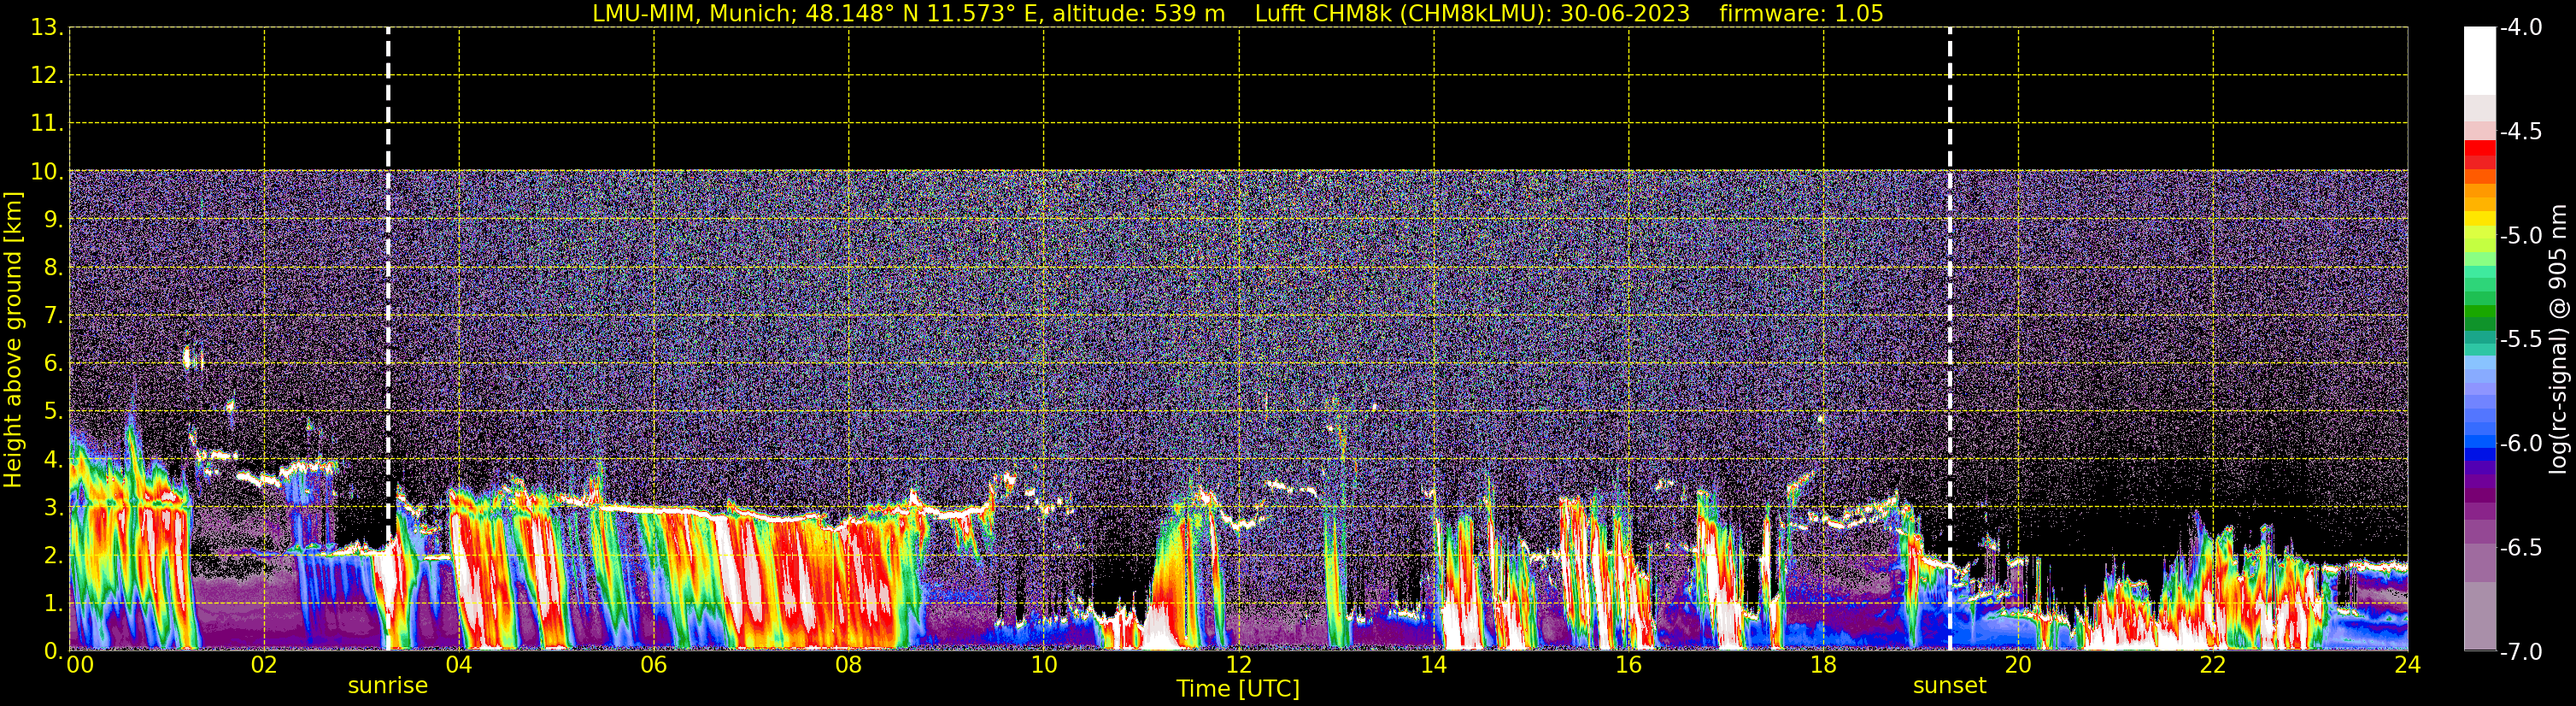The height and width of the screenshot is (706, 2576).
Task: Click the "3." tick label on the height axis
Action: point(53,507)
